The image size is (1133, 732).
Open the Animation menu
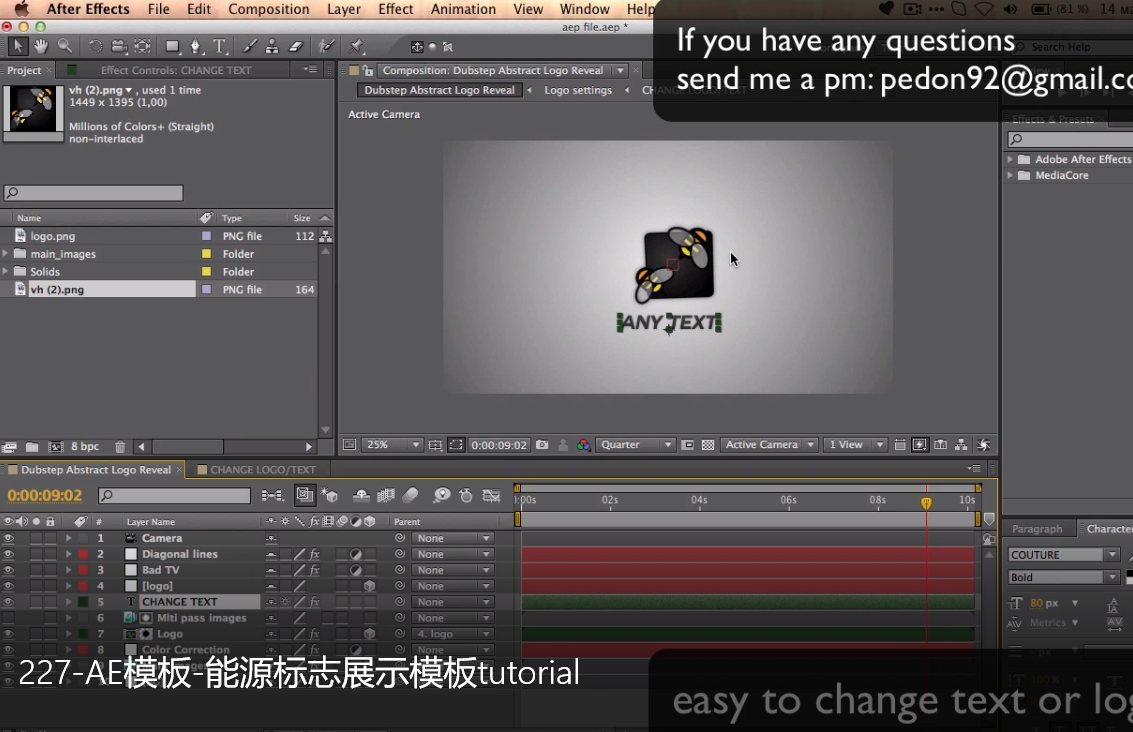click(x=463, y=9)
